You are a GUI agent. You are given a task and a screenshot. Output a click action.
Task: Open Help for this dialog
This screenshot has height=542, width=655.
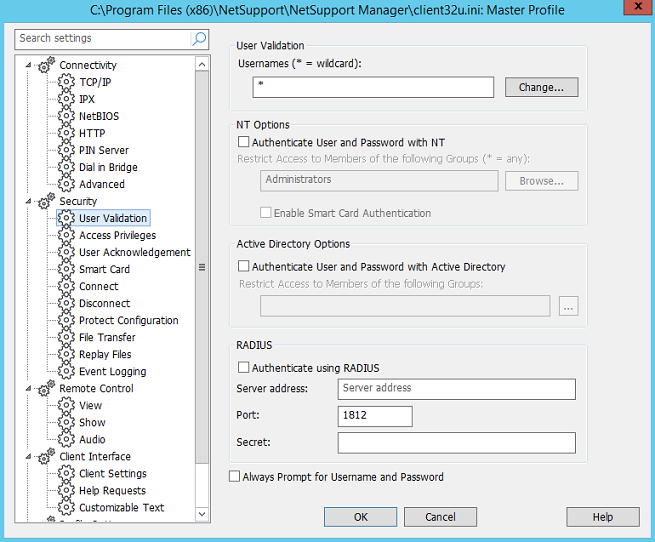(x=603, y=517)
